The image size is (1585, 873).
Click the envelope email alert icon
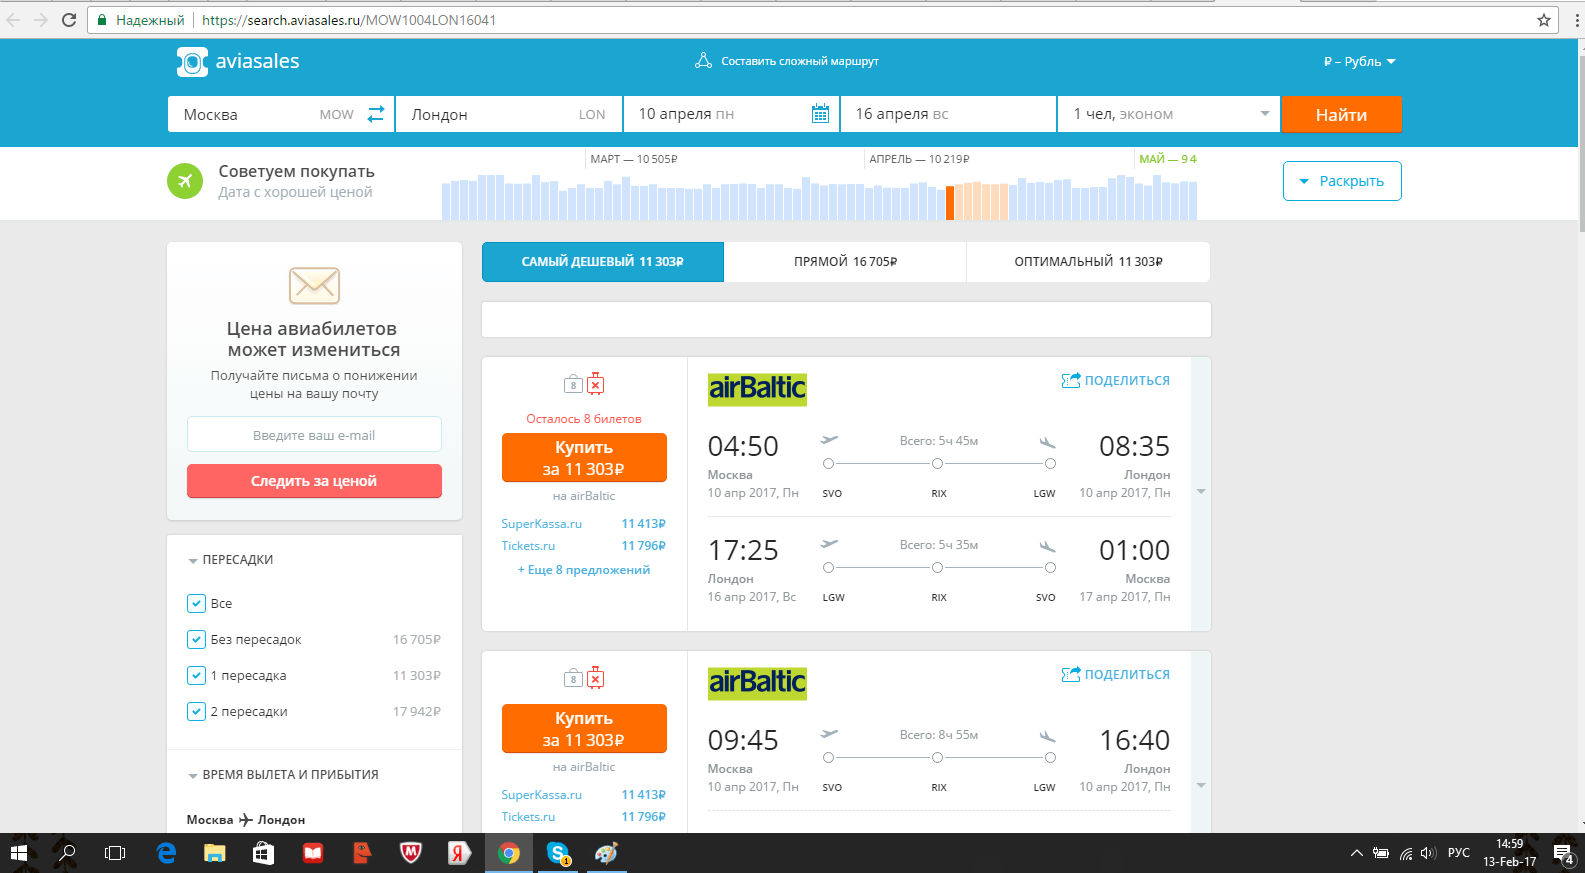tap(314, 285)
